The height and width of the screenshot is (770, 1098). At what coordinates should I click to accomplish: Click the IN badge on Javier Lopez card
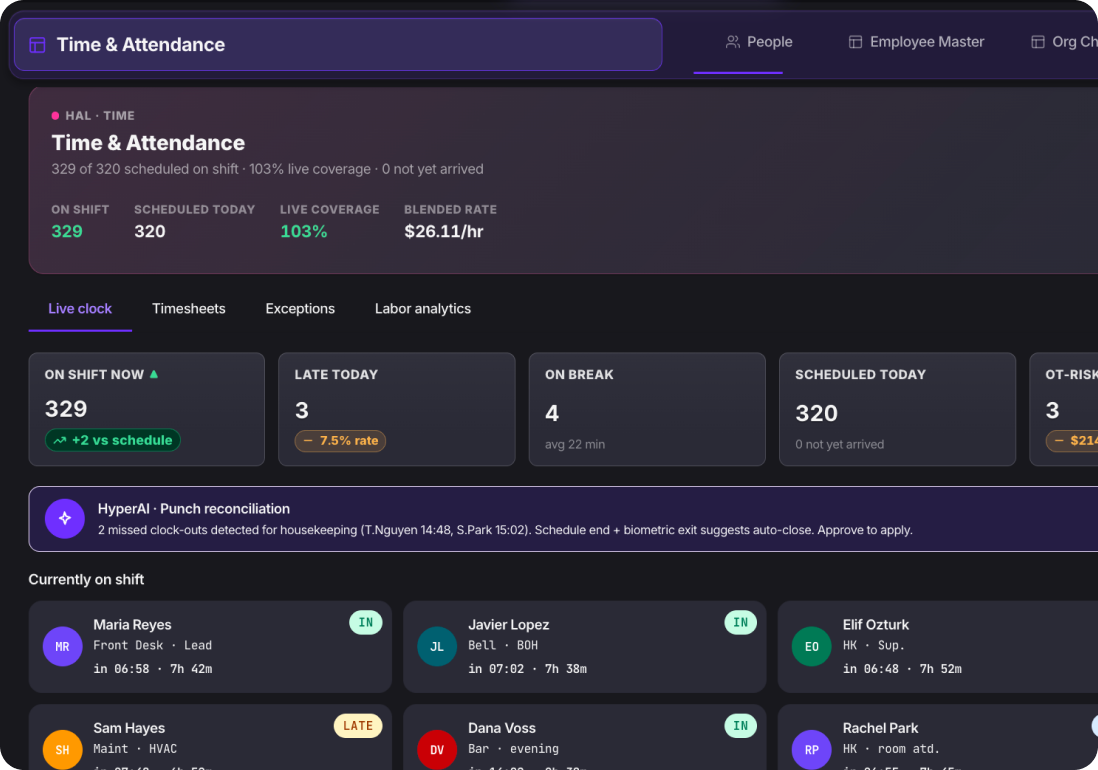click(x=740, y=622)
